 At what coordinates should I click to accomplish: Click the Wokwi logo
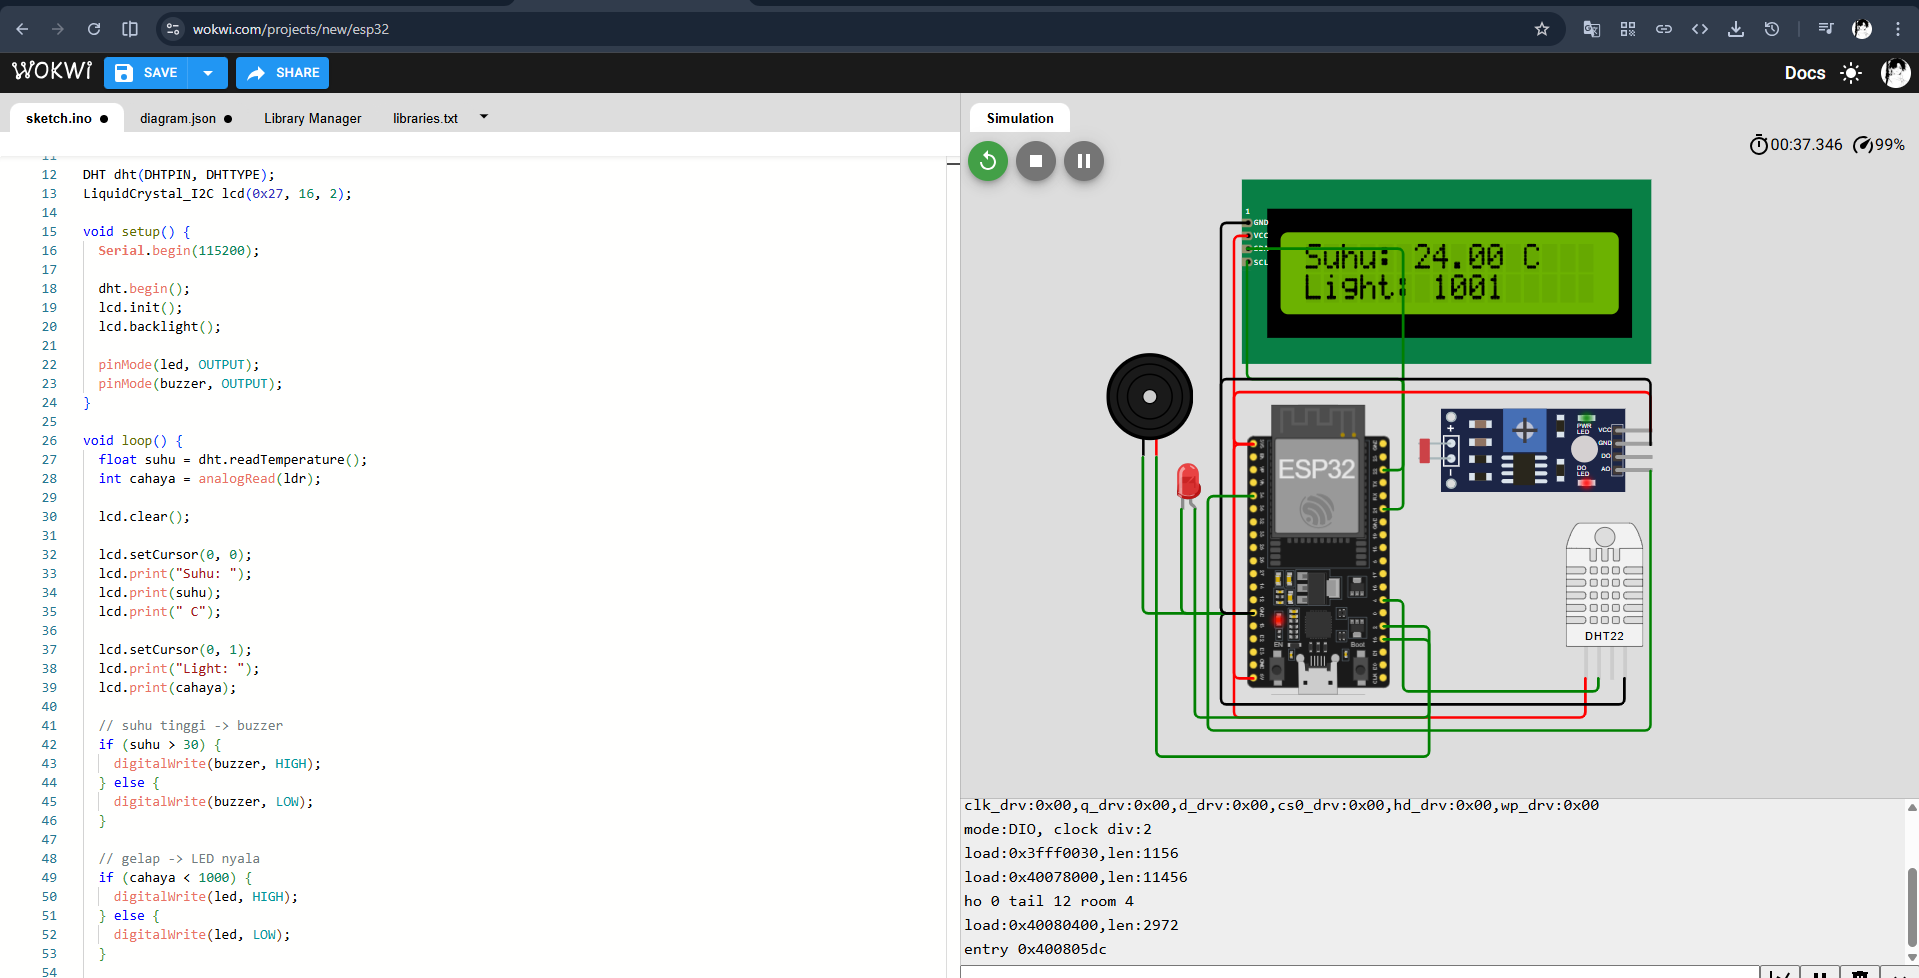(51, 71)
